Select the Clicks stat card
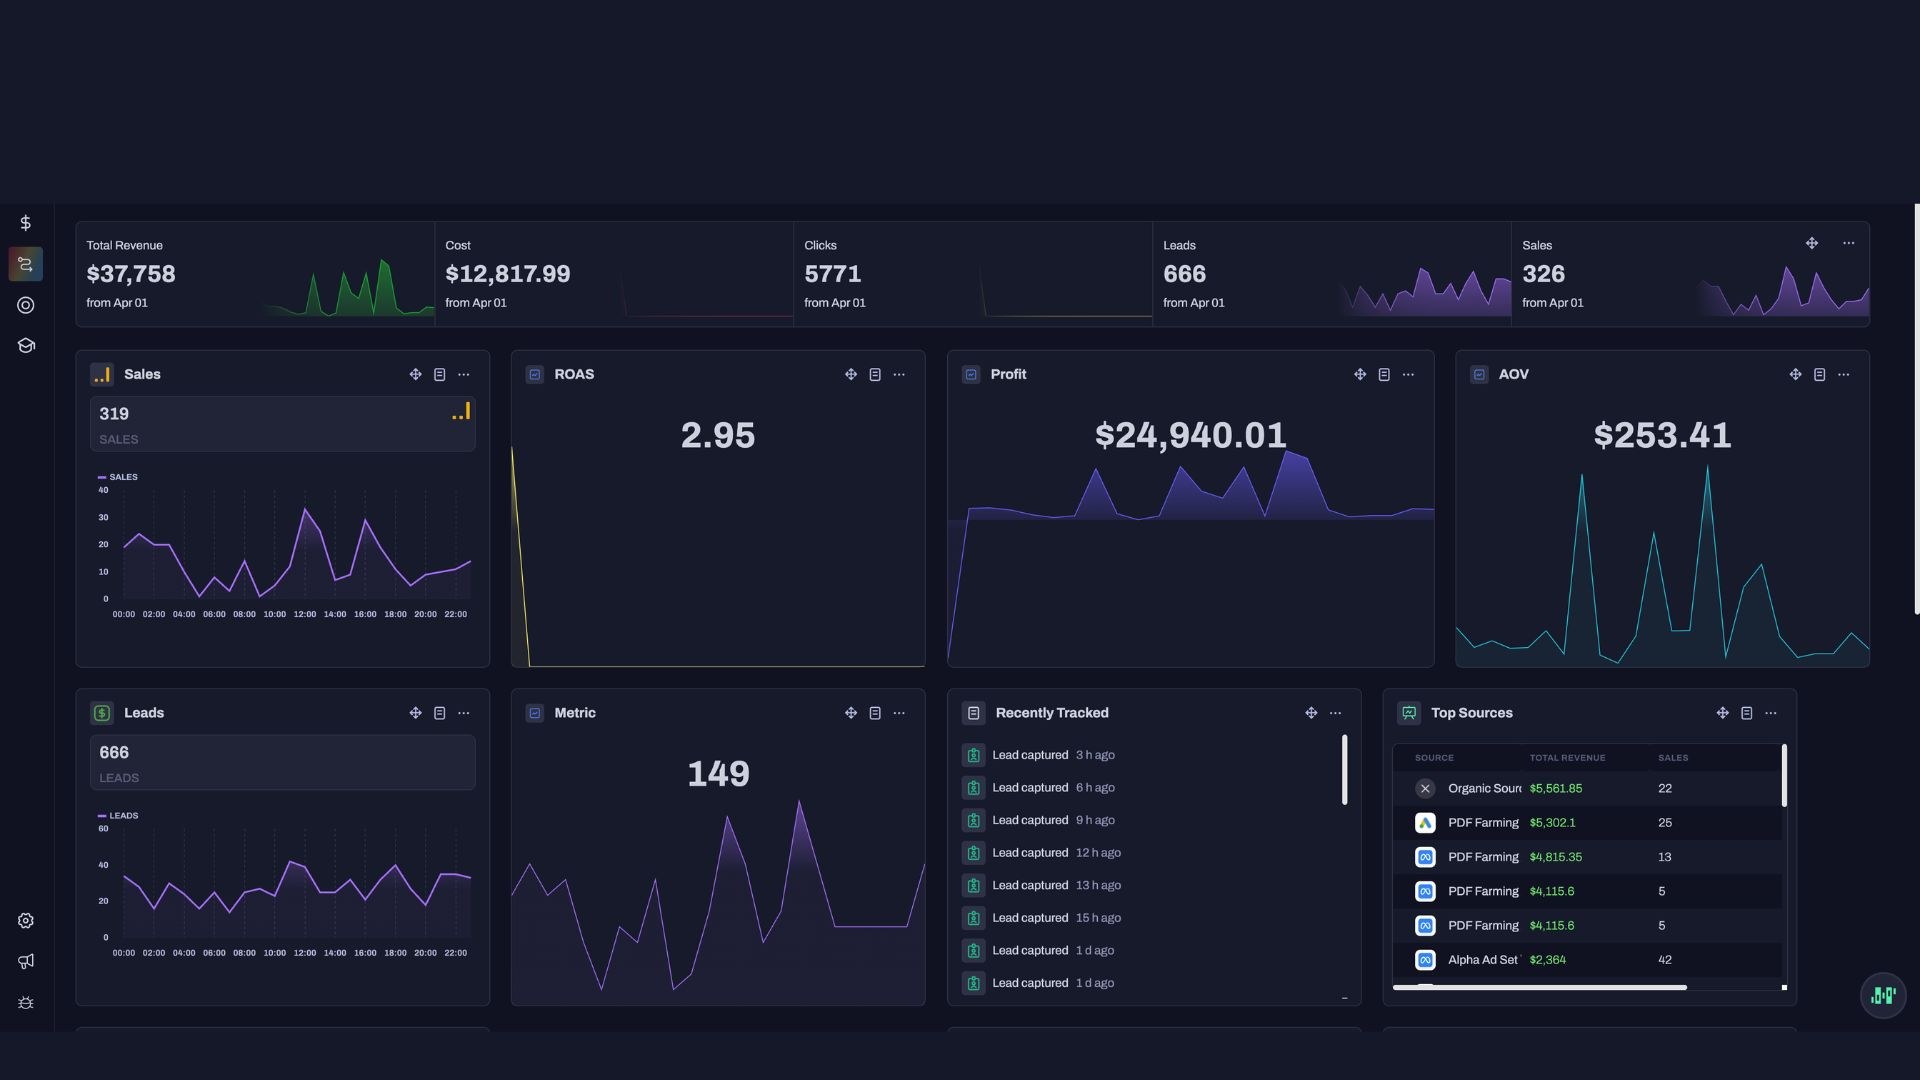This screenshot has width=1920, height=1080. click(973, 274)
